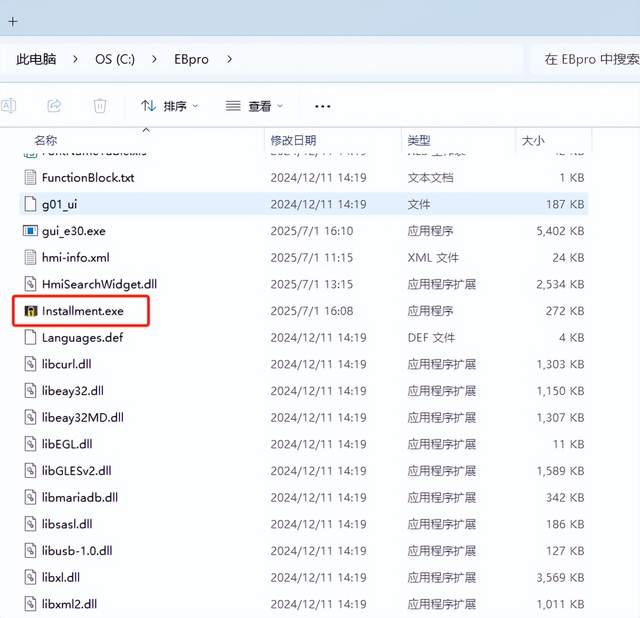Click the share icon in the toolbar
640x618 pixels.
pyautogui.click(x=54, y=105)
